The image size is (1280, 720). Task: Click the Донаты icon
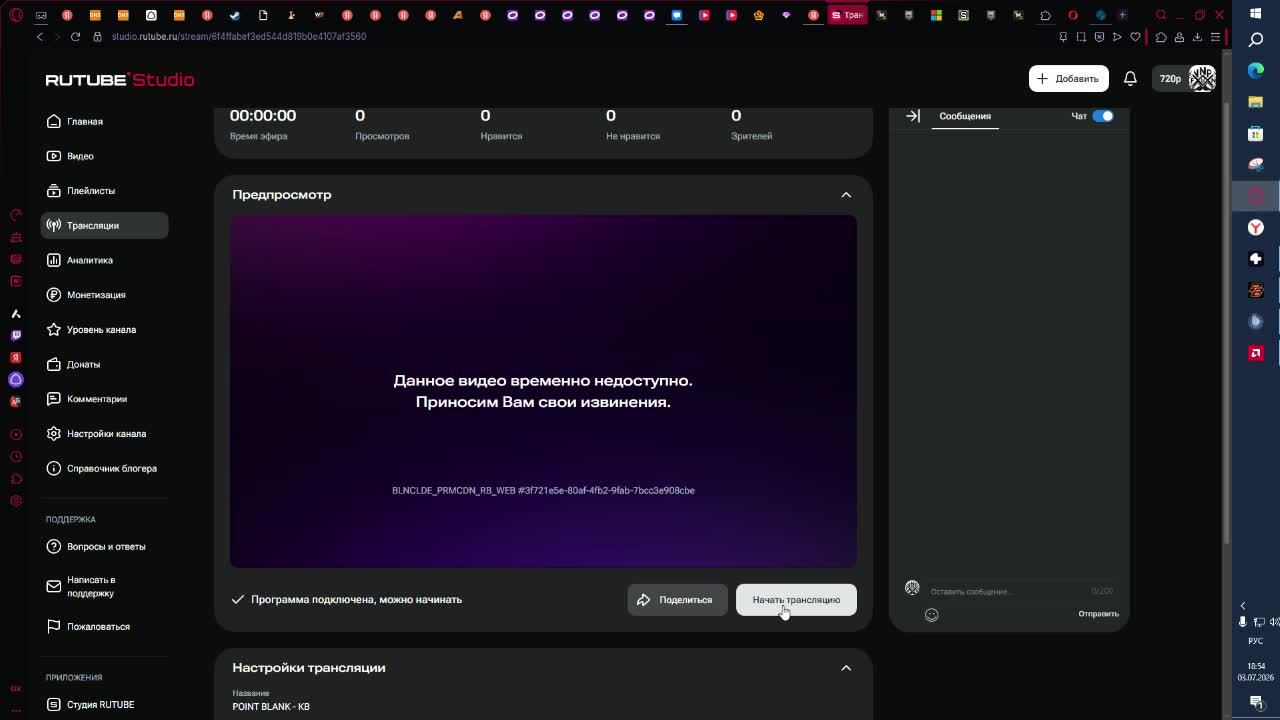(54, 364)
